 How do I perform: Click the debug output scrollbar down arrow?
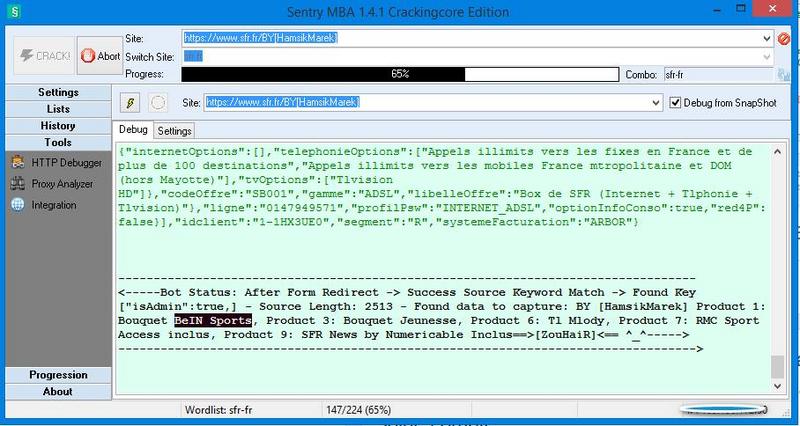pos(777,386)
